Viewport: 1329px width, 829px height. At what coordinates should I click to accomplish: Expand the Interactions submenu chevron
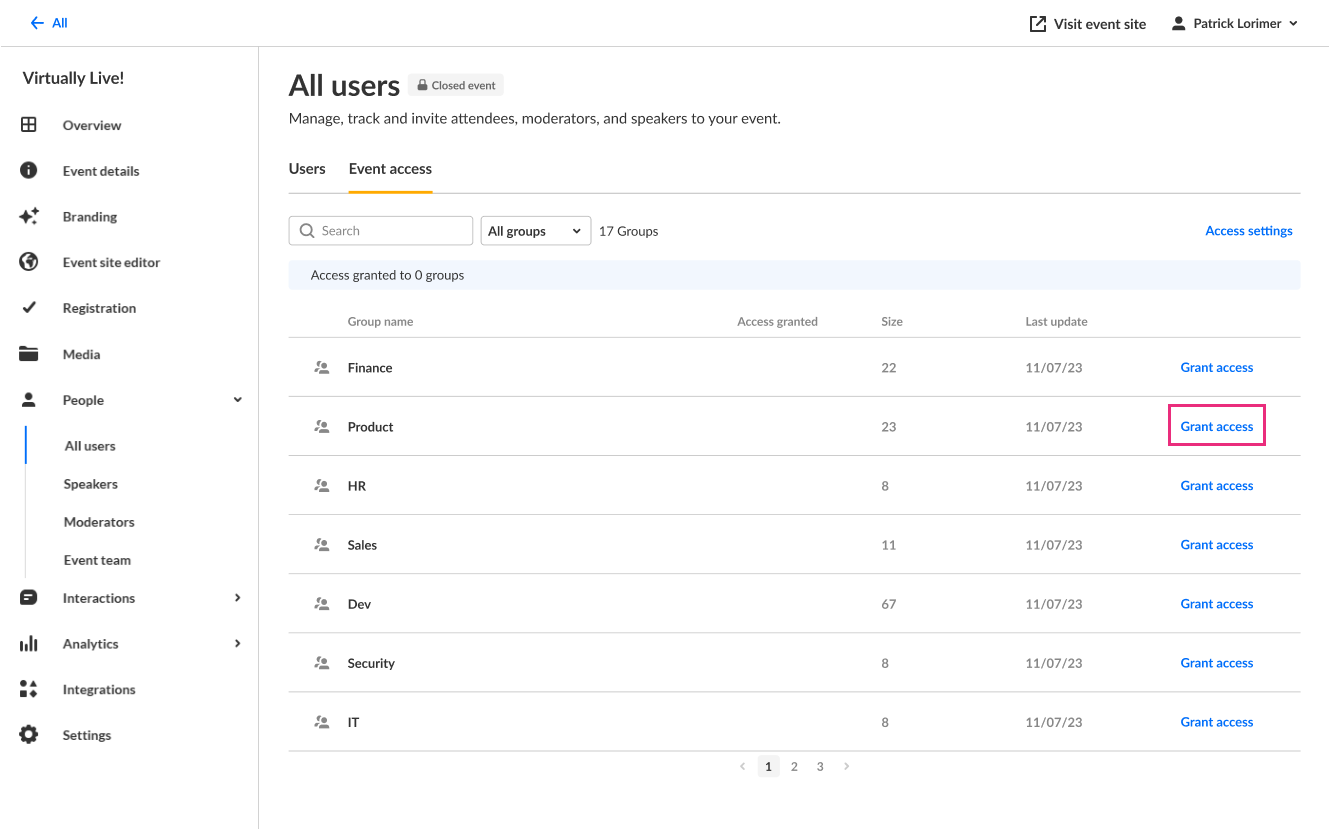pos(238,598)
